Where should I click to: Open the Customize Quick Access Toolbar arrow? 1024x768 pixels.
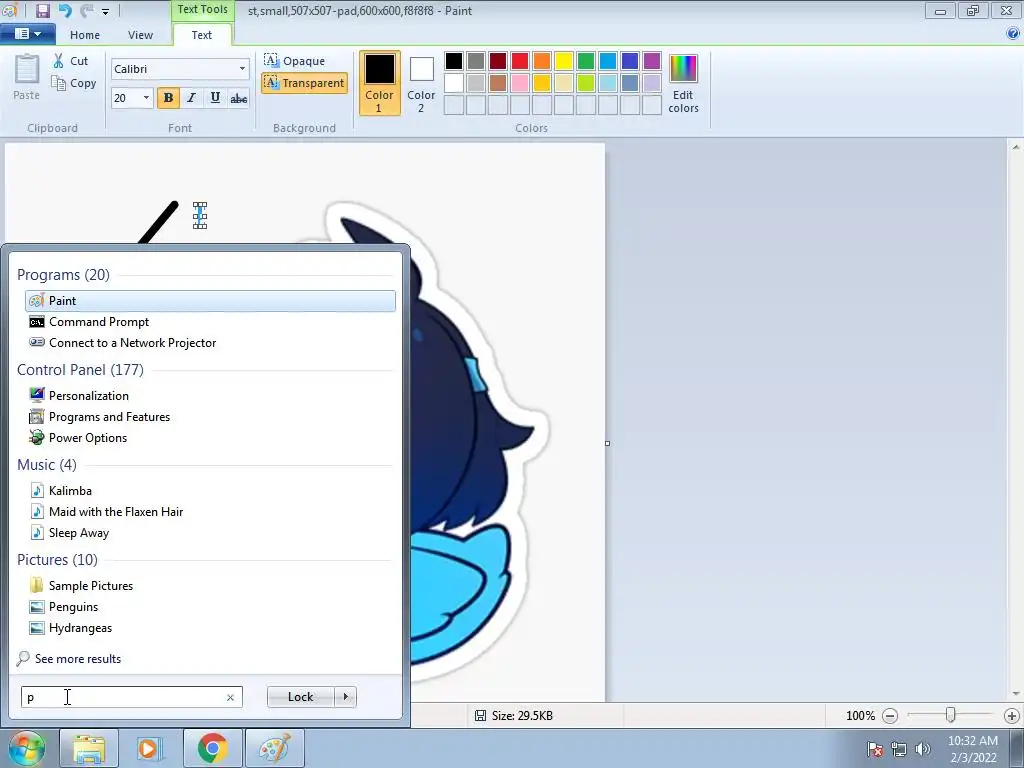pos(105,11)
